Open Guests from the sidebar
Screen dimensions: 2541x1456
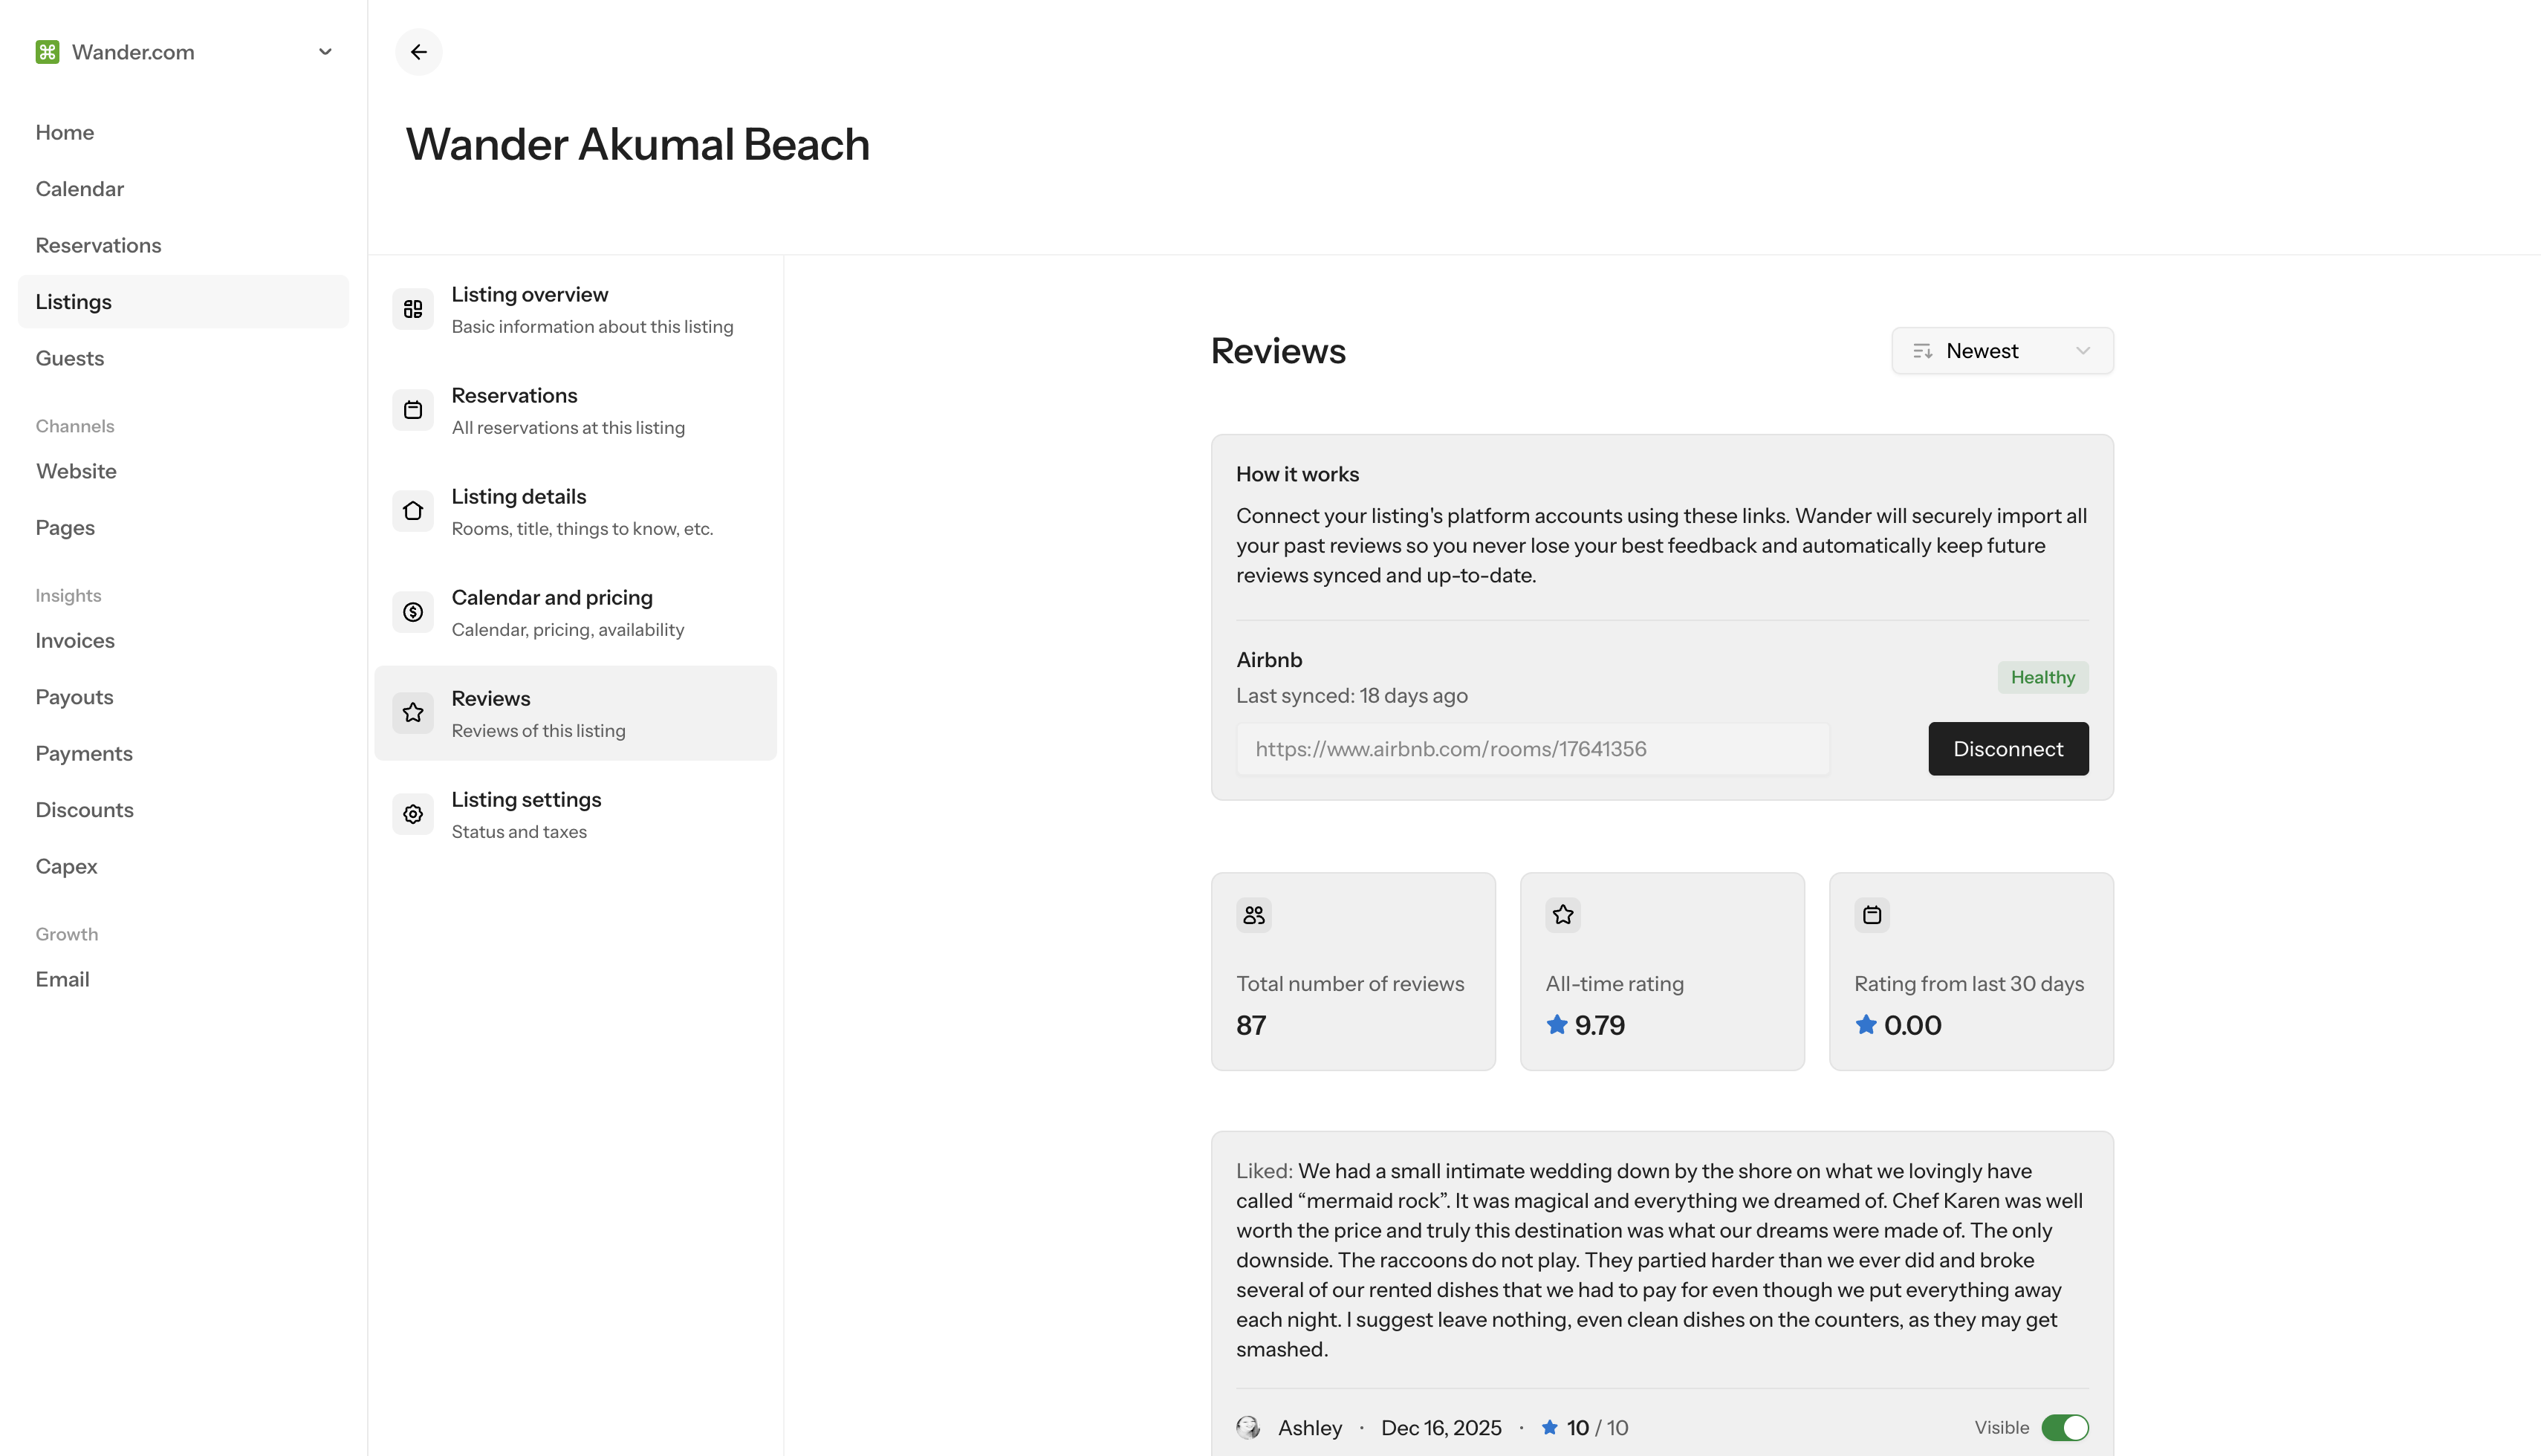pos(70,358)
